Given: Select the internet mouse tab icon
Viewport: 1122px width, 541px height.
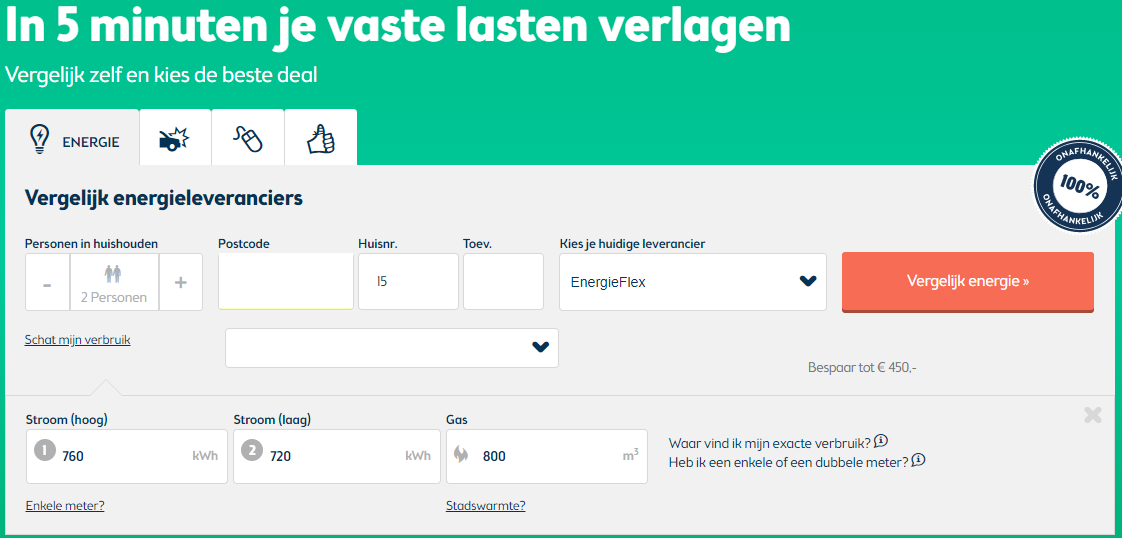Looking at the screenshot, I should (248, 139).
